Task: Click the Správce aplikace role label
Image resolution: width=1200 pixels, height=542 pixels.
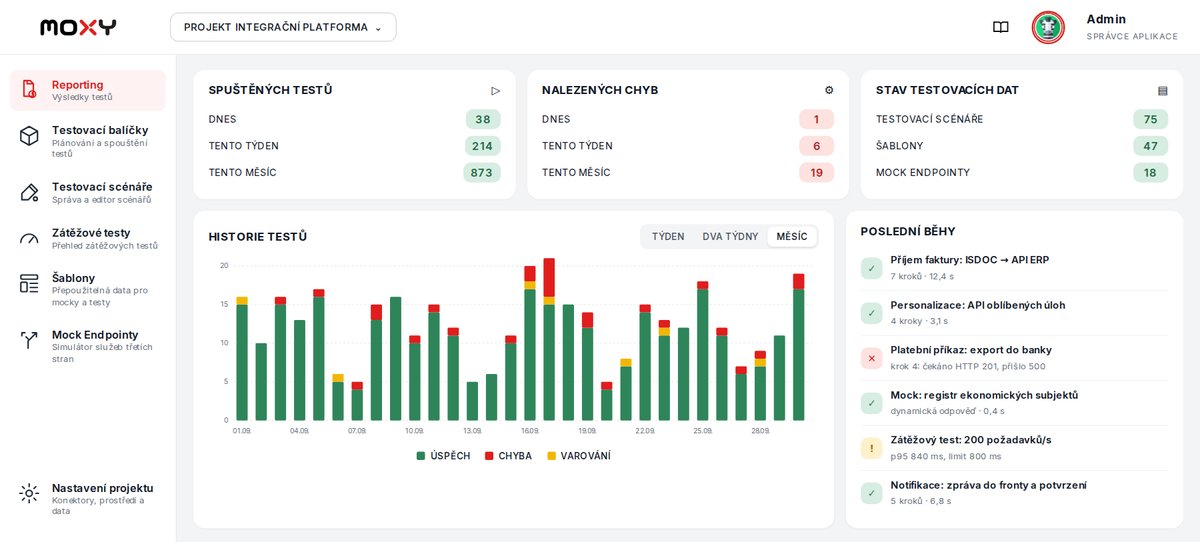Action: point(1132,36)
